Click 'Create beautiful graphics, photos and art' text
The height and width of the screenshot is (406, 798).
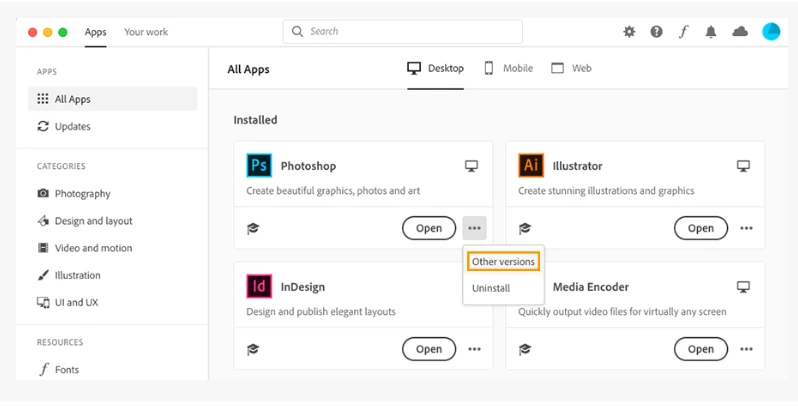333,191
